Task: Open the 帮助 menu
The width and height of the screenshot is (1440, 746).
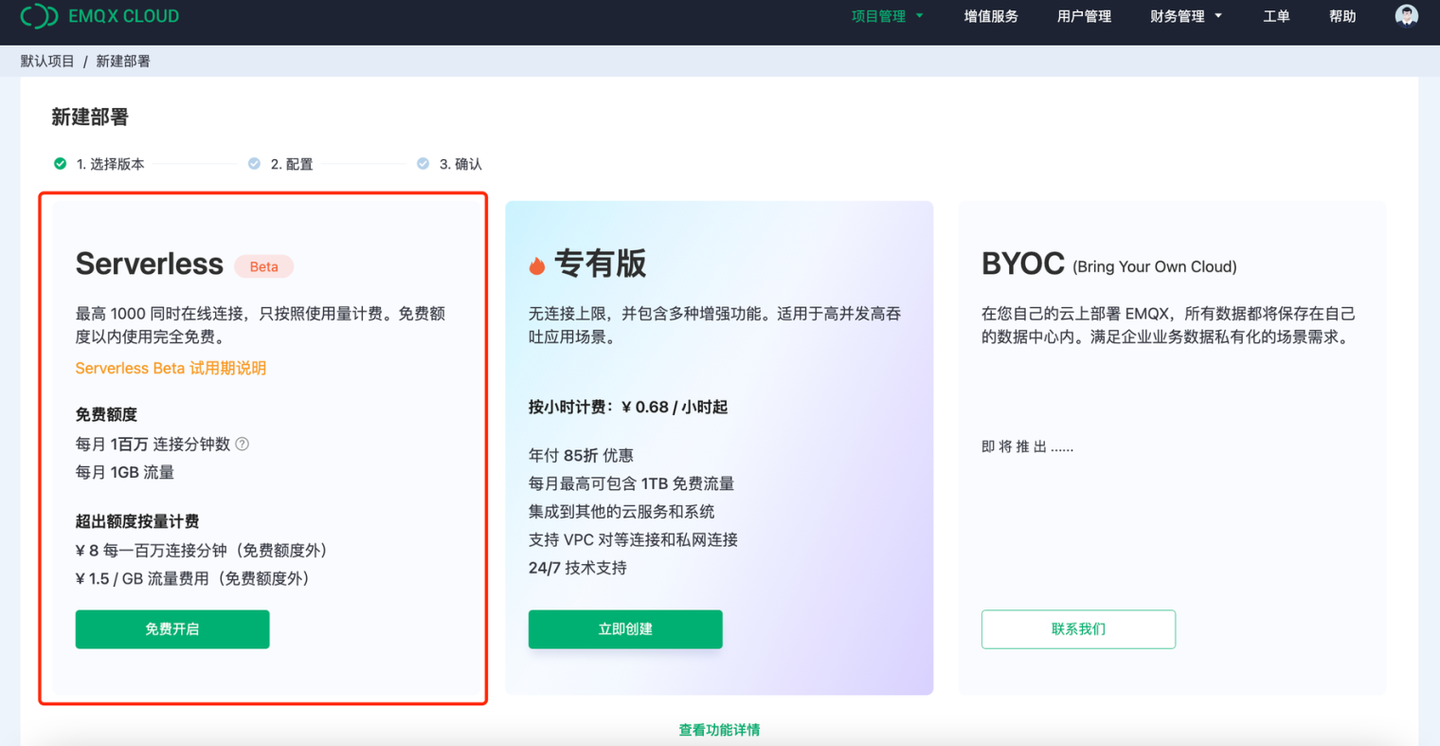Action: point(1342,16)
